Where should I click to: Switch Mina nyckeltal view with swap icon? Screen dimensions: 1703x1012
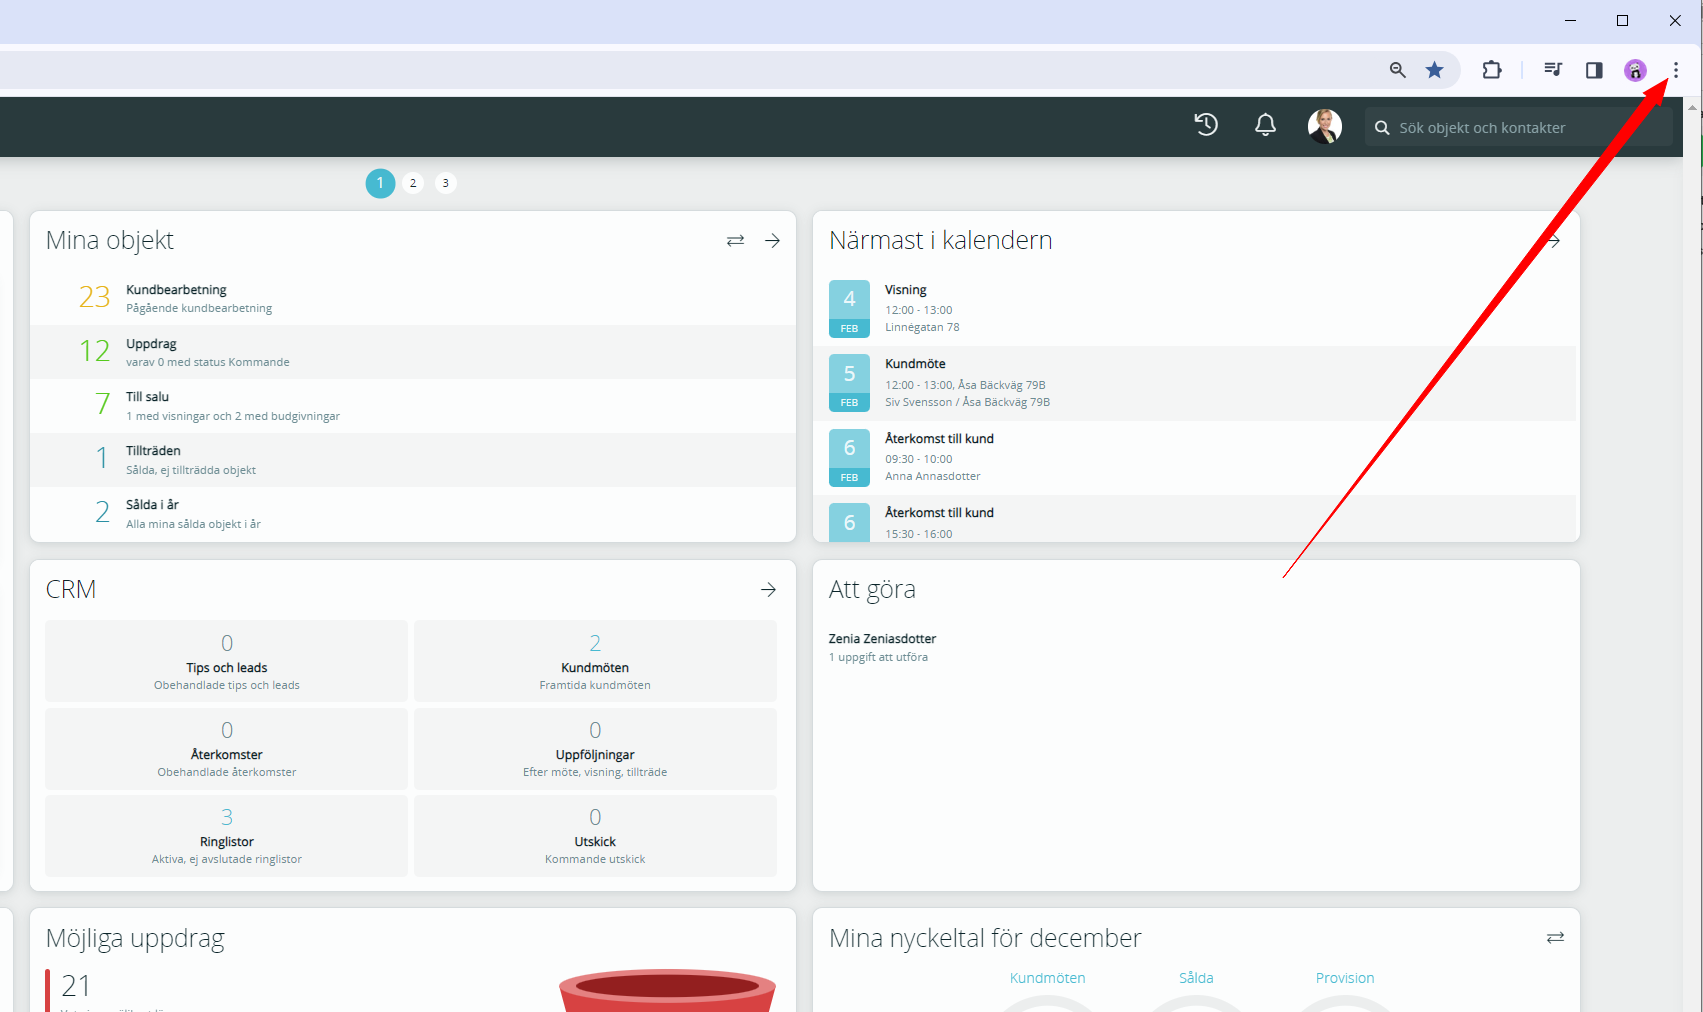point(1555,938)
